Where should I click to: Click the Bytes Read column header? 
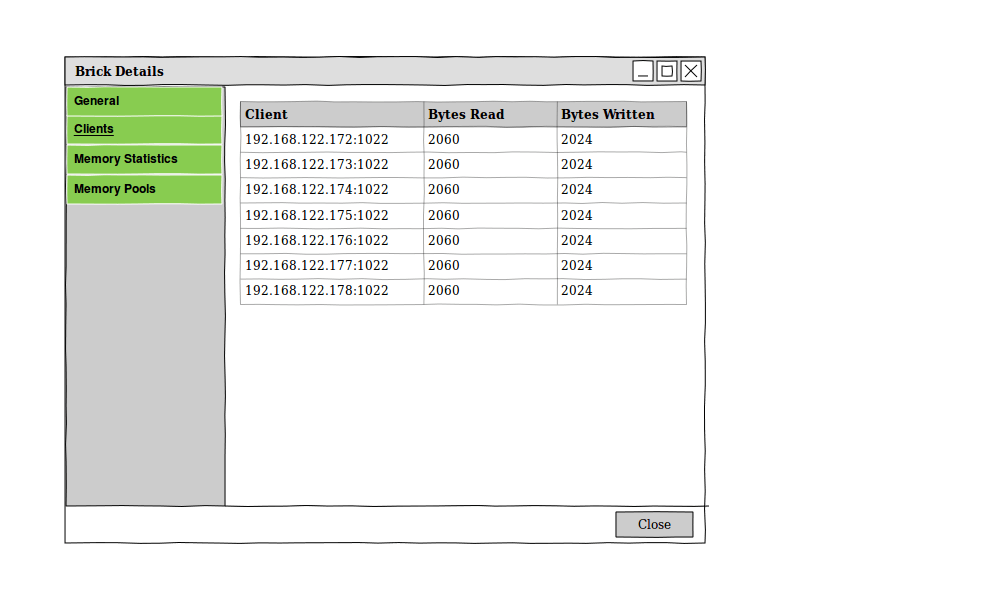click(489, 114)
